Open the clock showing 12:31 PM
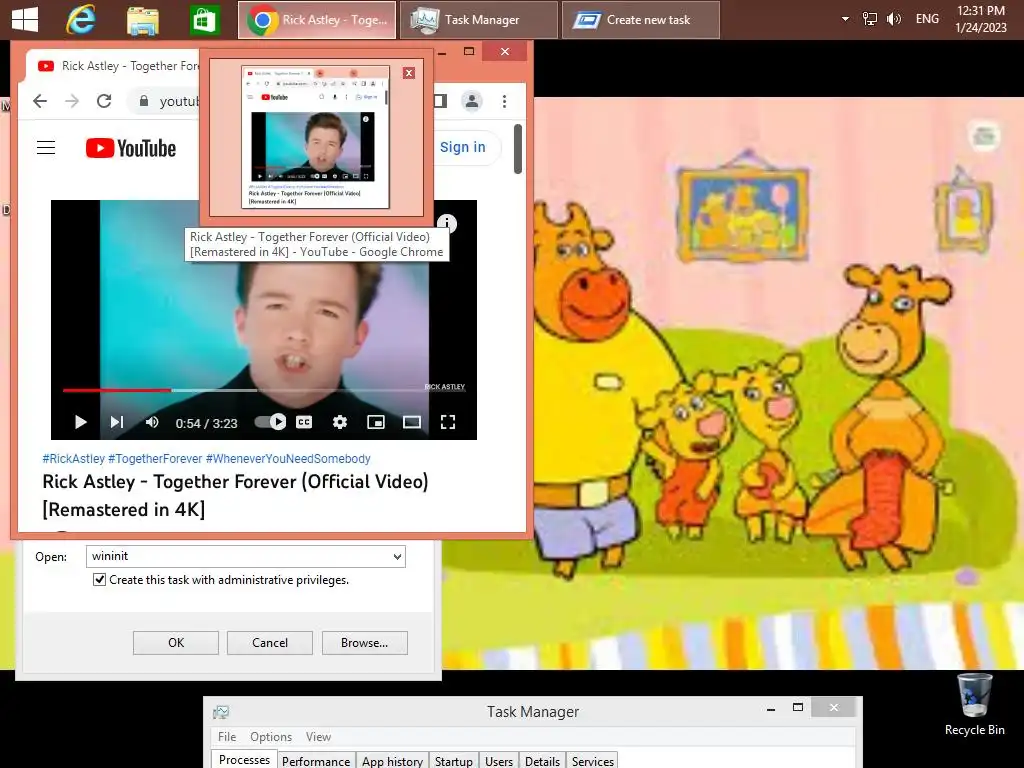Screen dimensions: 1024x768 point(980,19)
